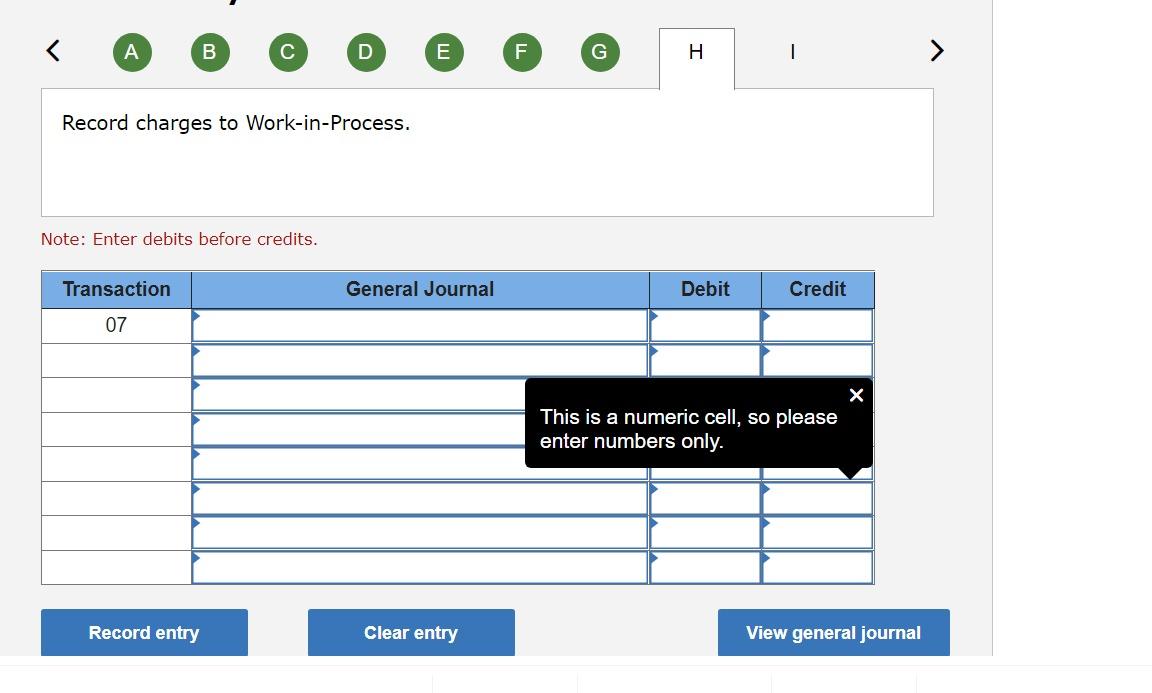Close the numeric cell warning tooltip
The width and height of the screenshot is (1152, 693).
click(856, 395)
